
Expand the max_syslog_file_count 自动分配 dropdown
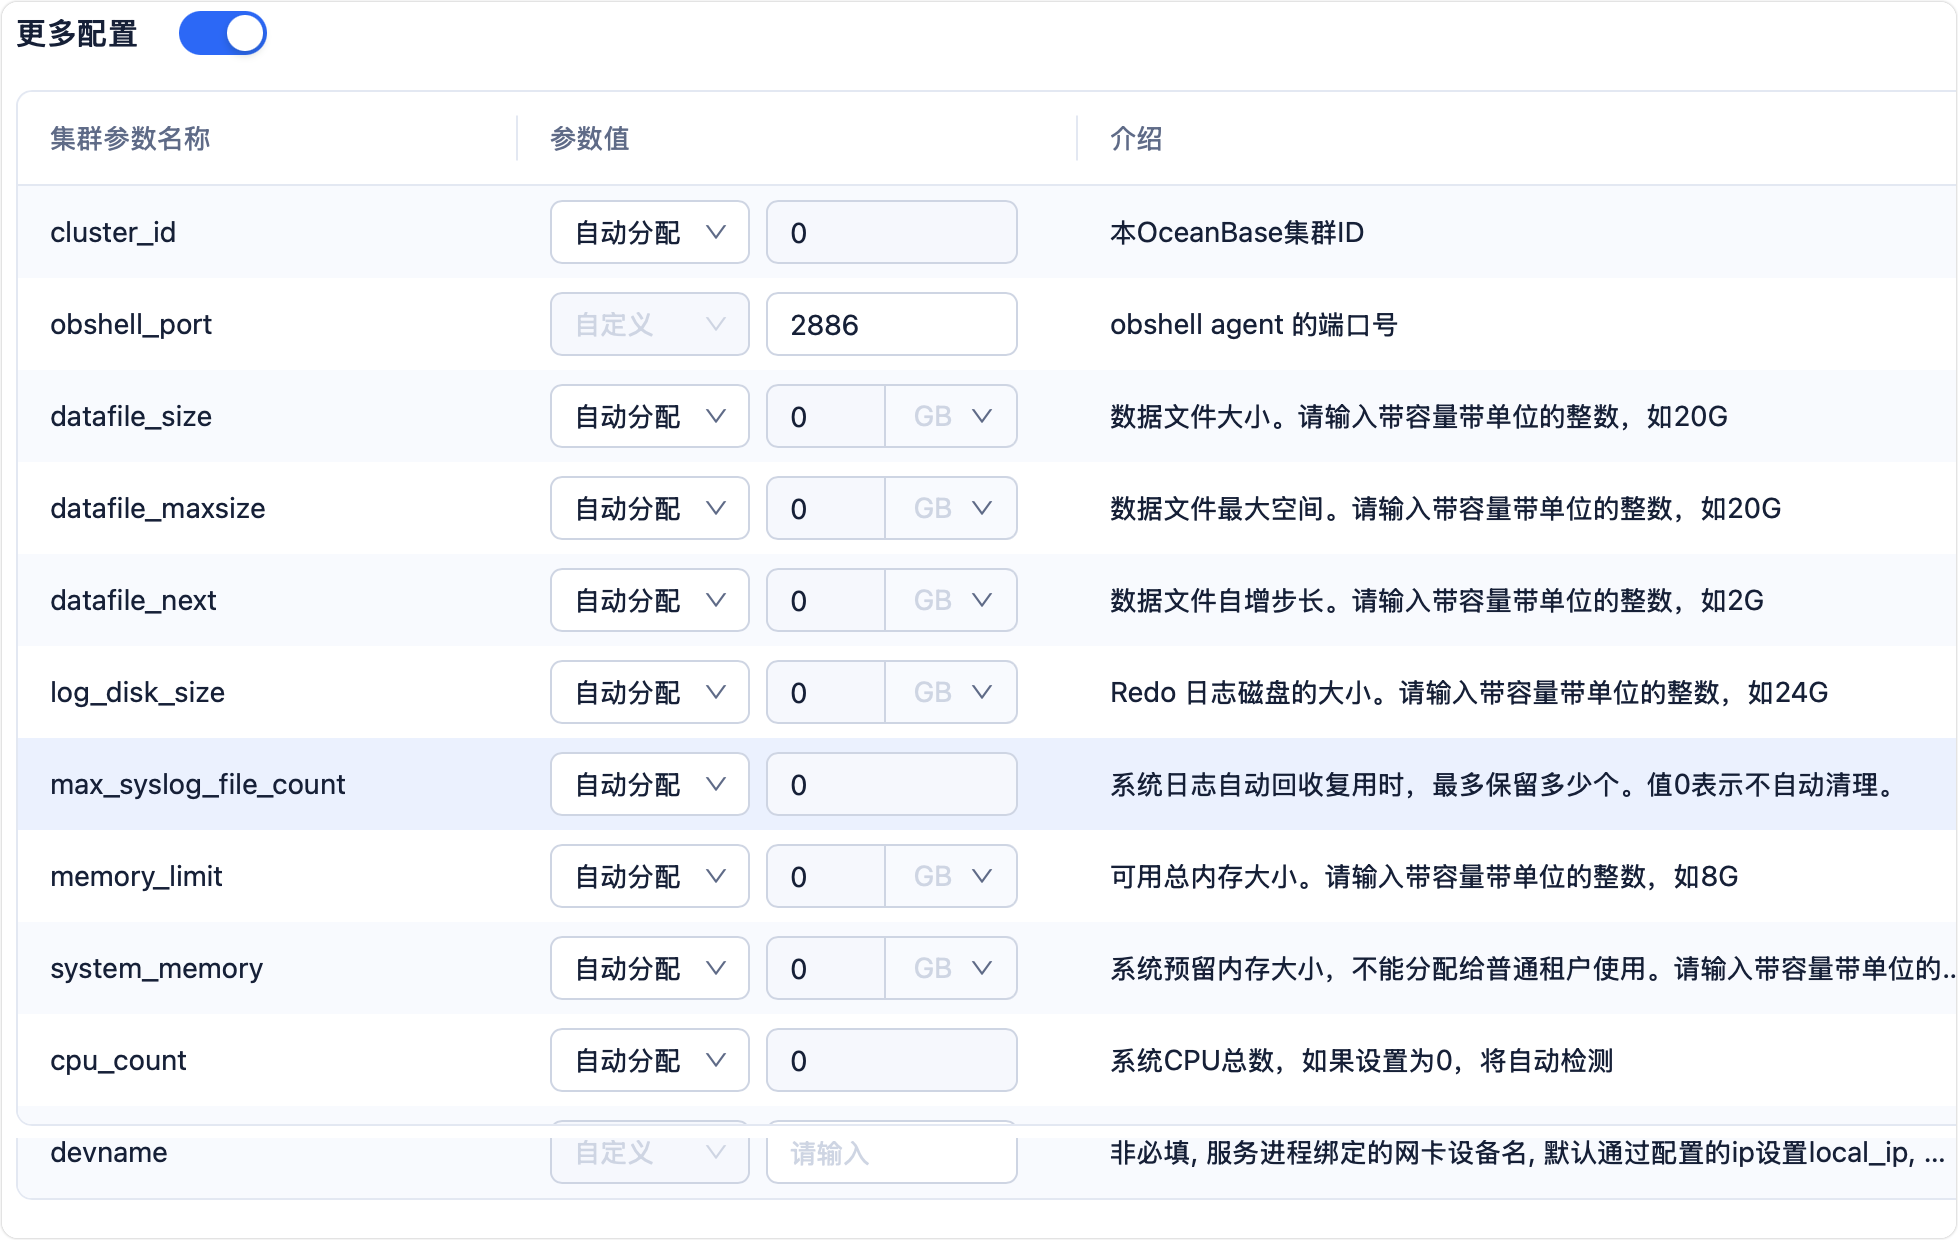pyautogui.click(x=649, y=784)
